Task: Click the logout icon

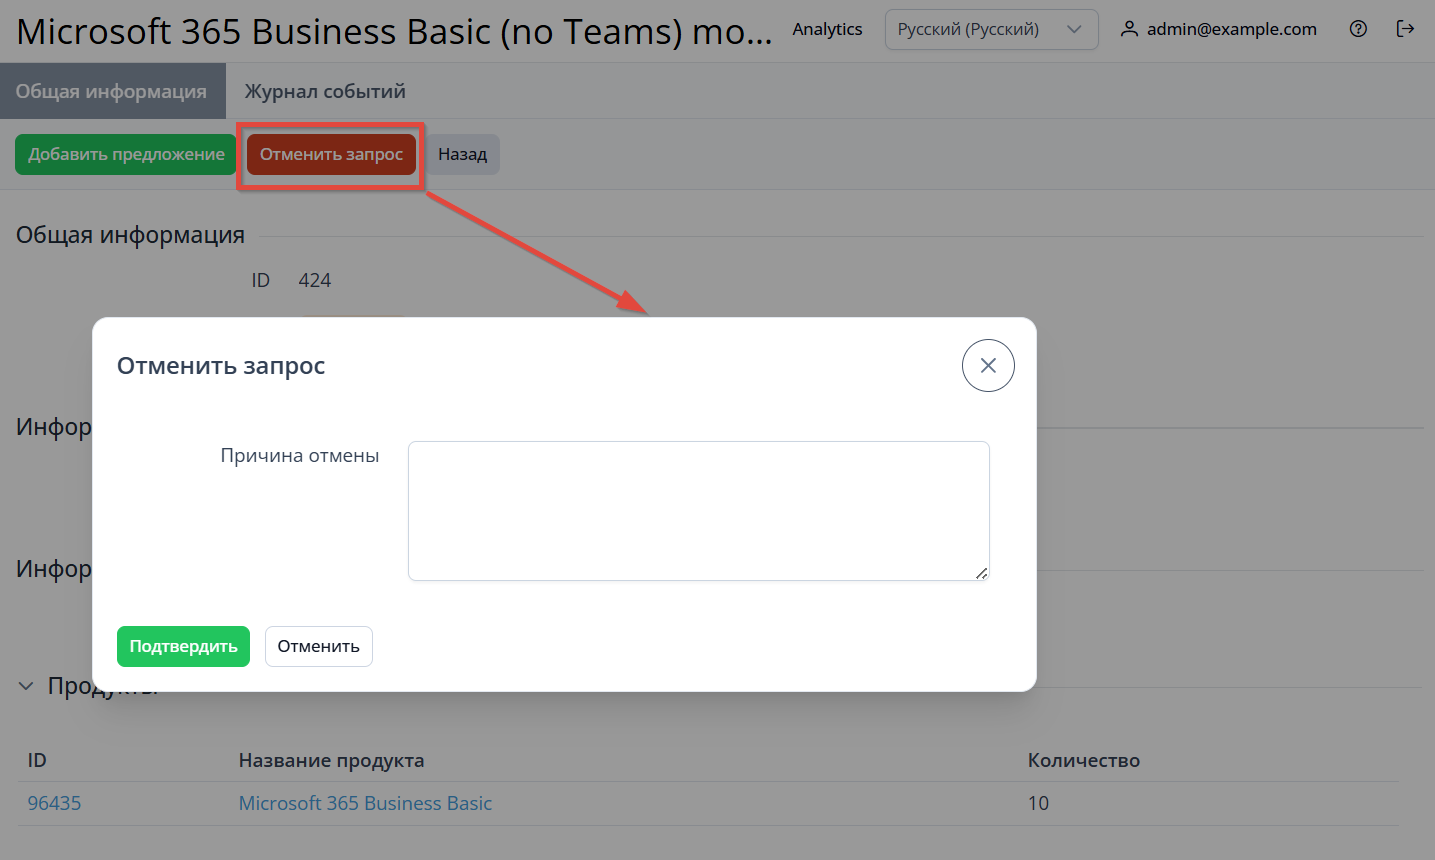Action: tap(1405, 29)
